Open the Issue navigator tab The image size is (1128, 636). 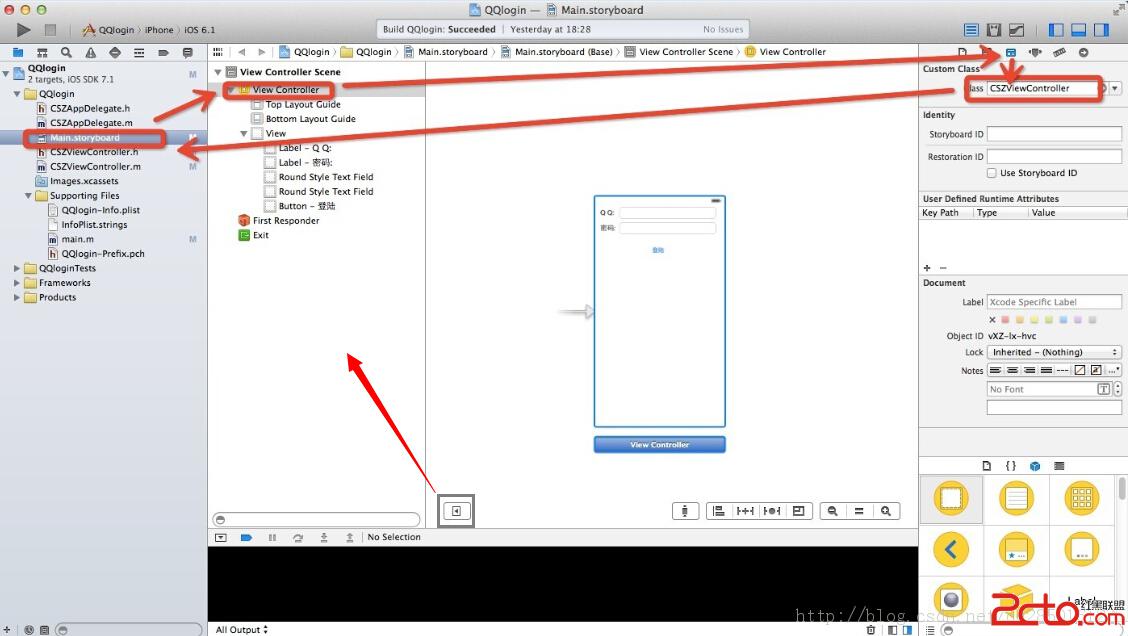(x=91, y=53)
